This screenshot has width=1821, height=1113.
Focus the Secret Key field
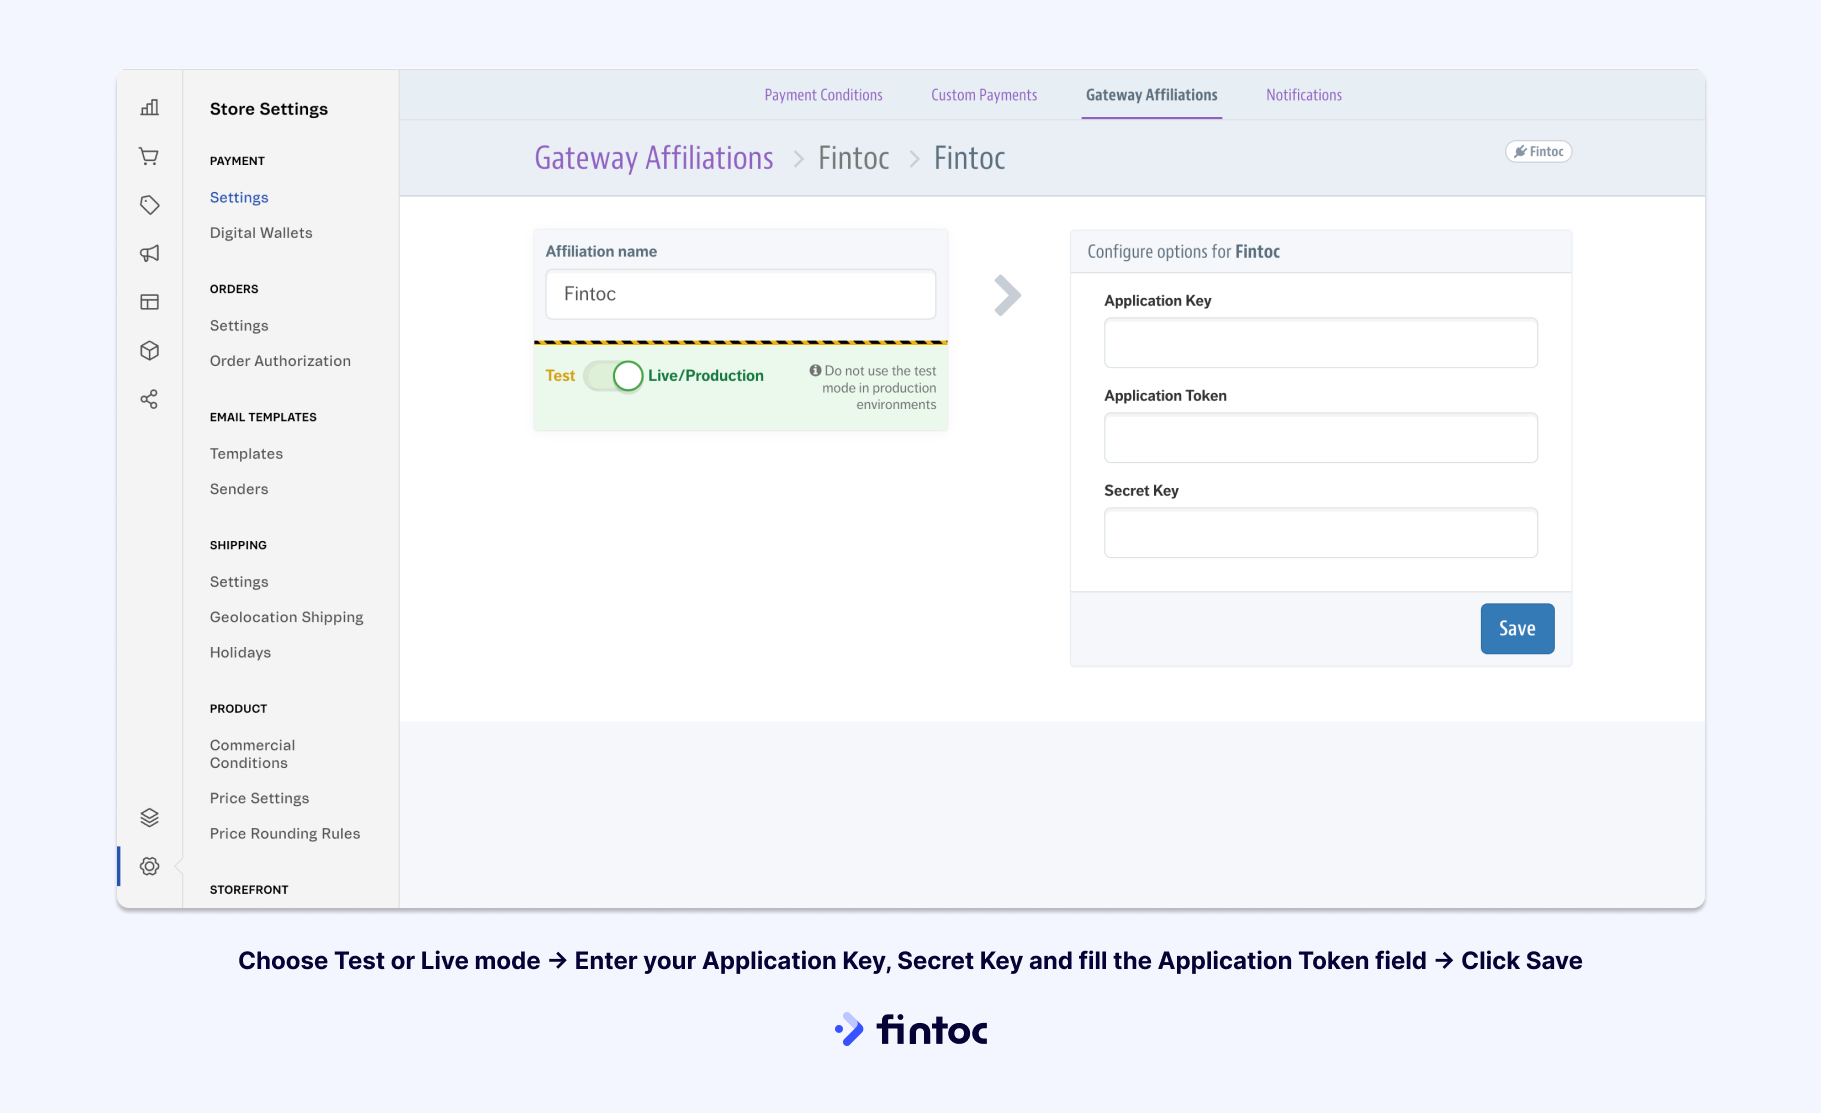(x=1321, y=533)
